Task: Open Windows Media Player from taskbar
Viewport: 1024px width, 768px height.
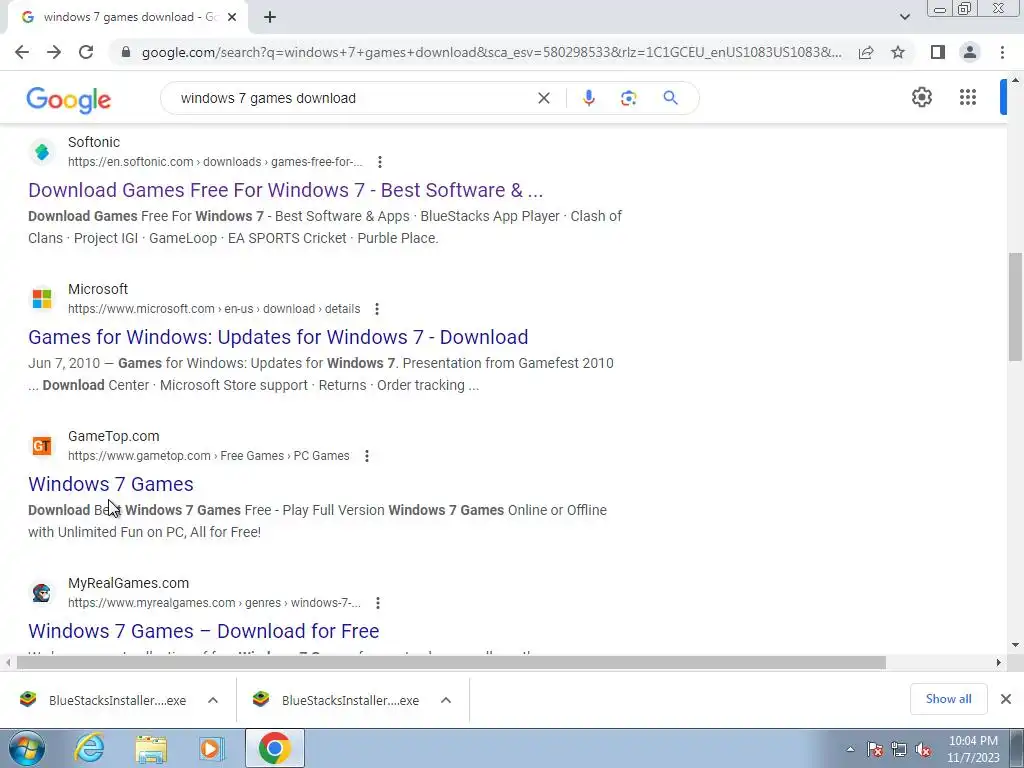Action: [x=212, y=748]
